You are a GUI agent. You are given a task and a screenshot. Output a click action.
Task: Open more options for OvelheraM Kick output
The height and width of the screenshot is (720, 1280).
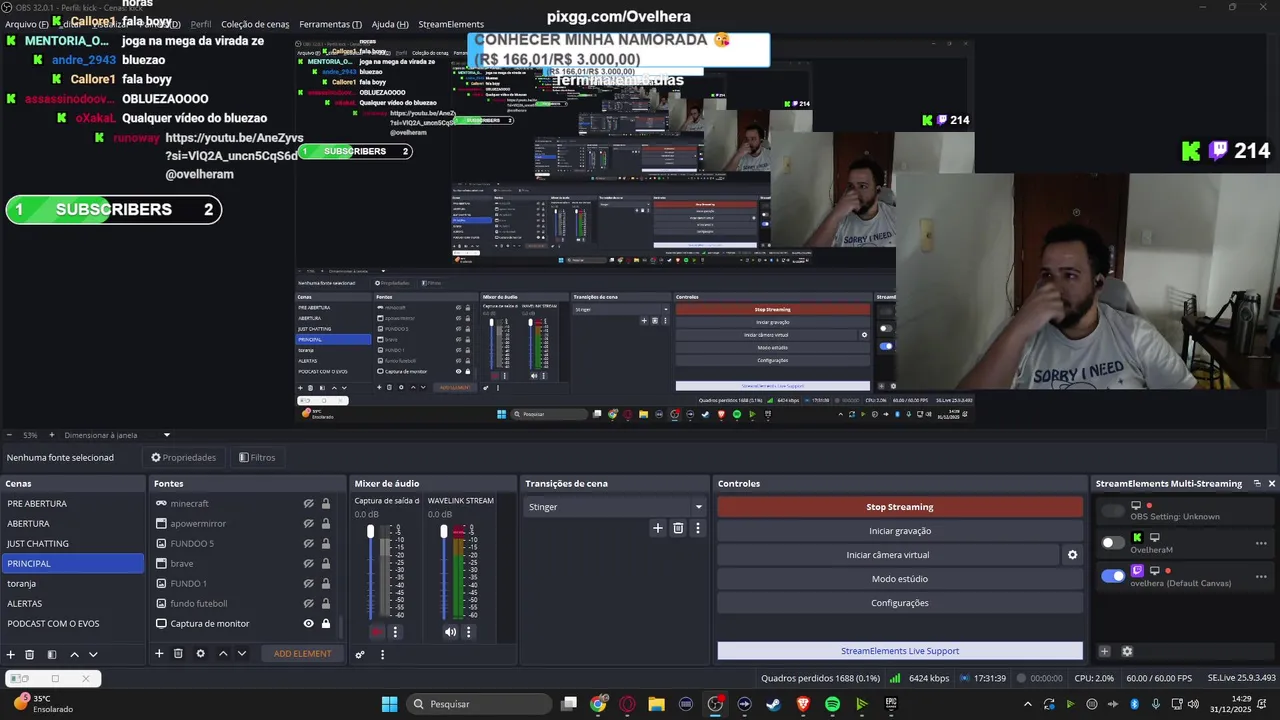click(1261, 543)
